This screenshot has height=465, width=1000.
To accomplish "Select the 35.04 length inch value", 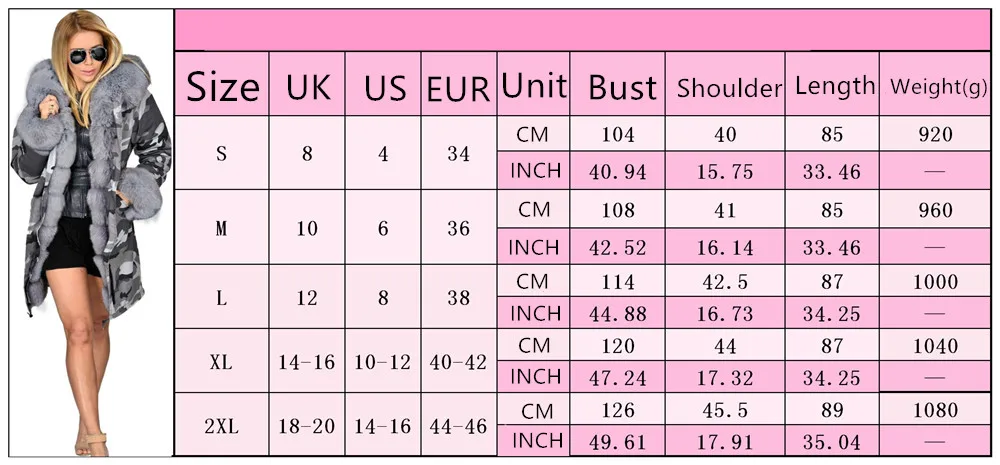I will pos(831,440).
